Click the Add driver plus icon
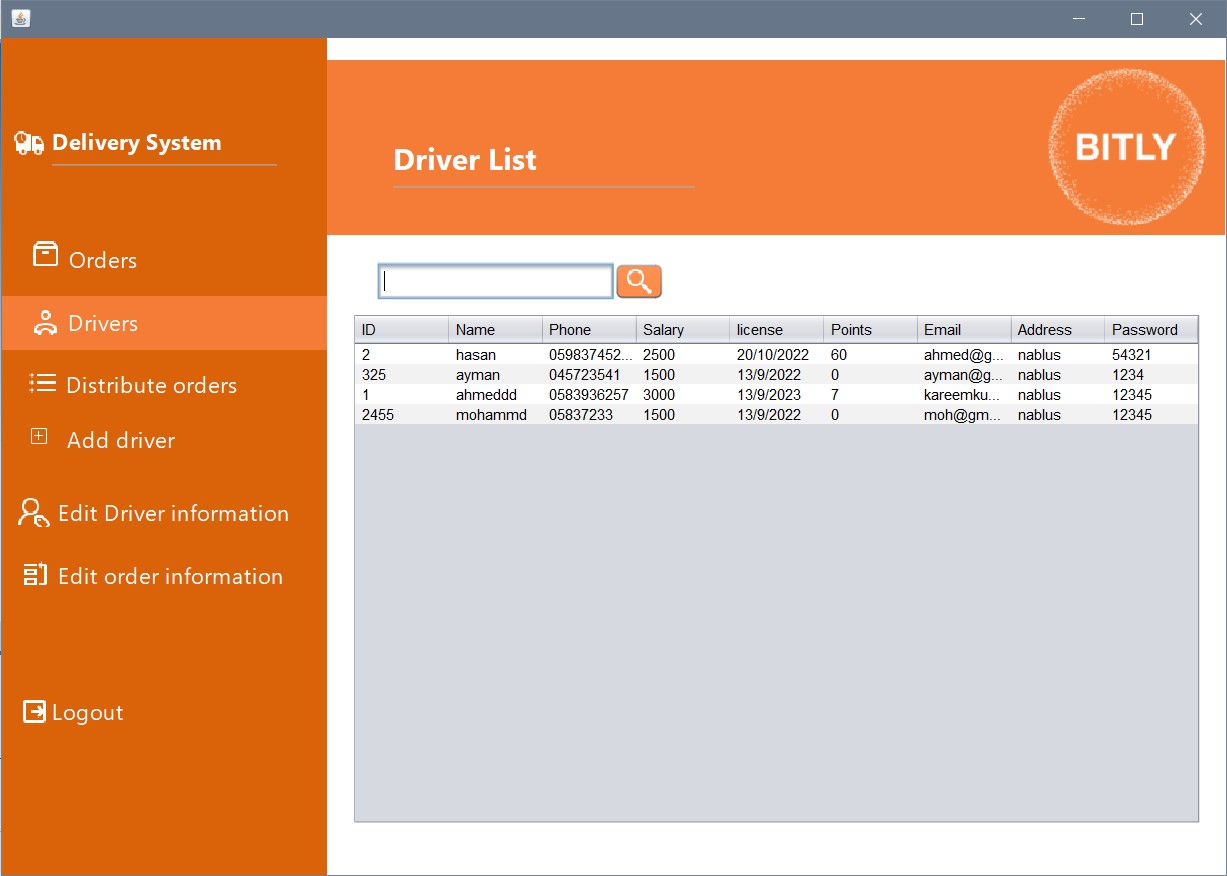Image resolution: width=1227 pixels, height=876 pixels. (39, 436)
